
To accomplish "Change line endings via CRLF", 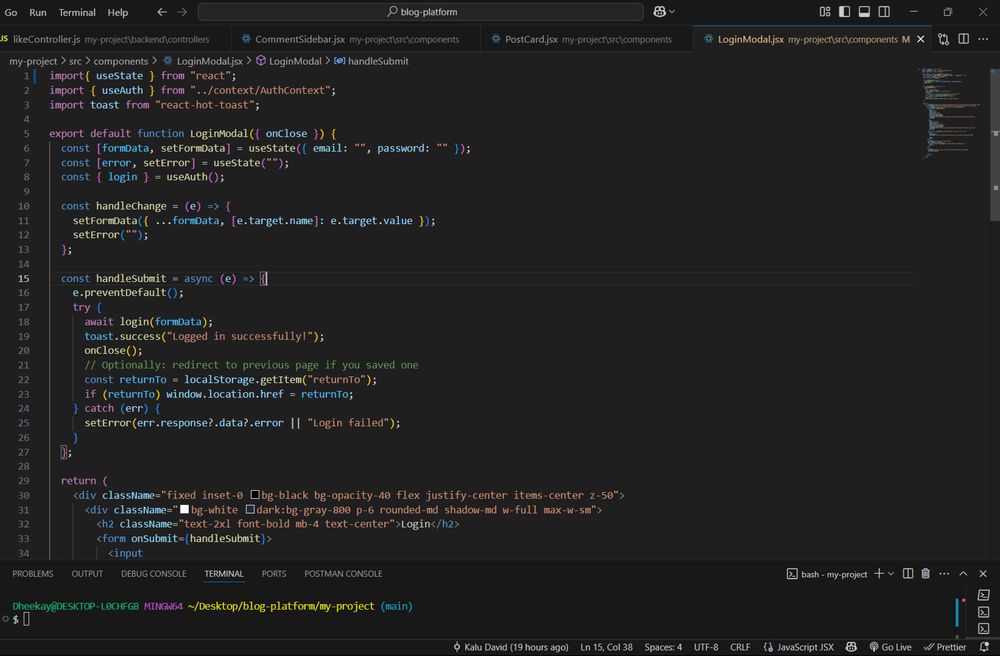I will [x=740, y=647].
